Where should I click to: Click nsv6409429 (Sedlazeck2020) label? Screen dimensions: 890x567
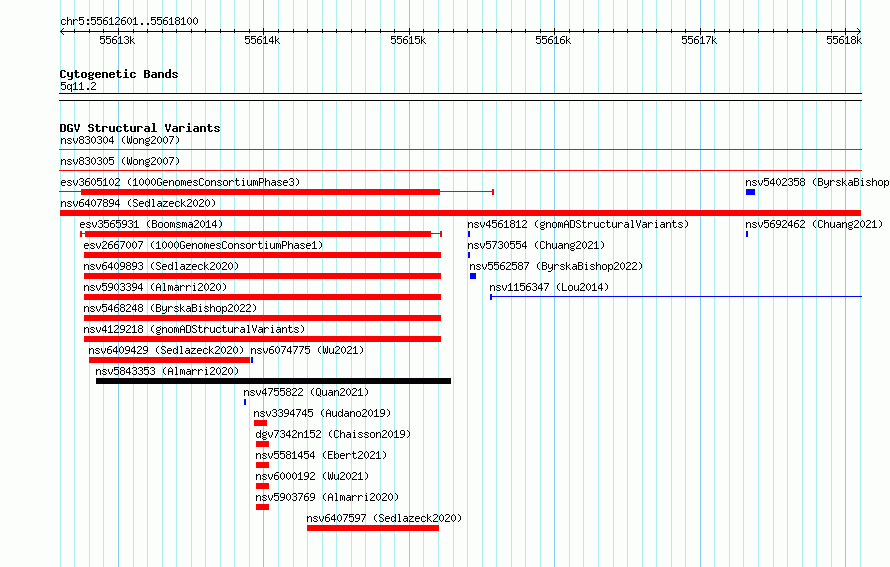(x=166, y=350)
